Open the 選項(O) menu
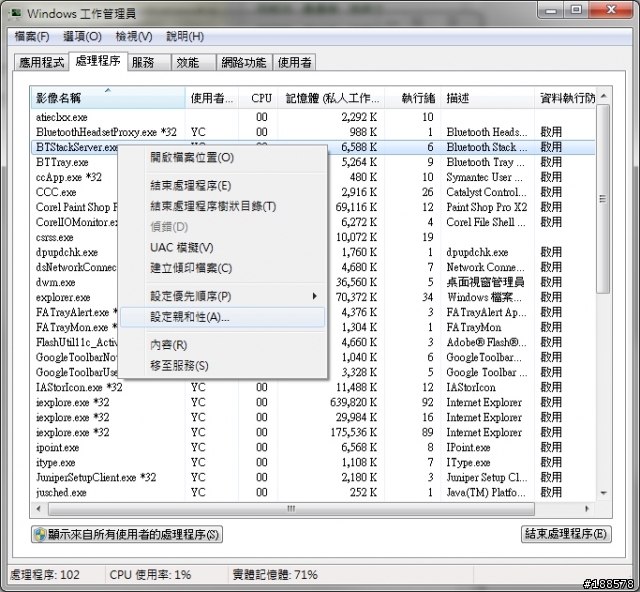Screen dimensions: 640x592 tap(82, 37)
